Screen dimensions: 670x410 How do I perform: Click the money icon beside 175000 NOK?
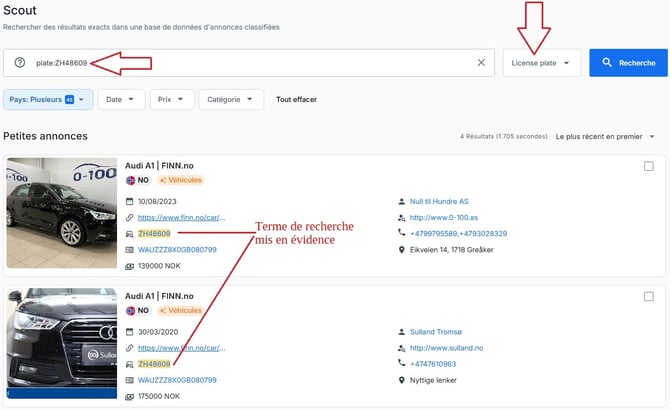[129, 396]
